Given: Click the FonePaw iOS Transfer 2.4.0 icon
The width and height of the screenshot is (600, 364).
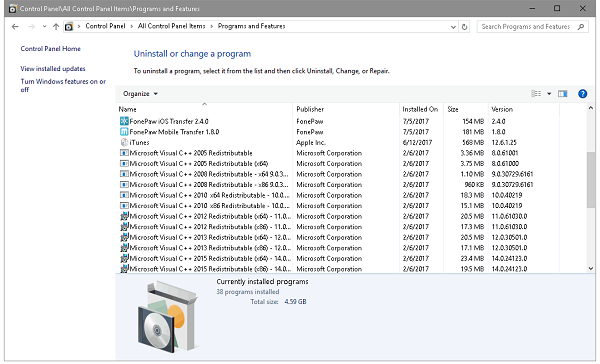Looking at the screenshot, I should [124, 121].
